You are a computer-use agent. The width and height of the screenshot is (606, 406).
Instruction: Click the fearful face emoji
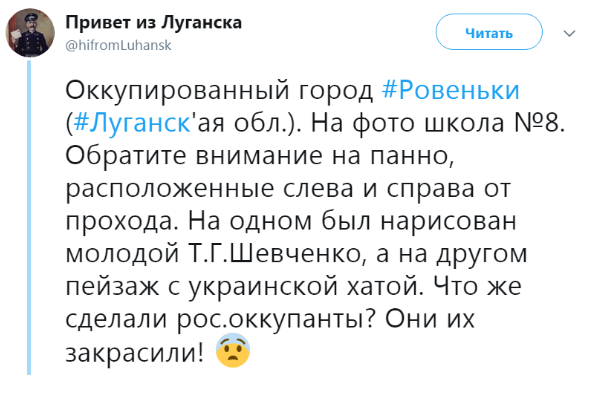[x=232, y=352]
